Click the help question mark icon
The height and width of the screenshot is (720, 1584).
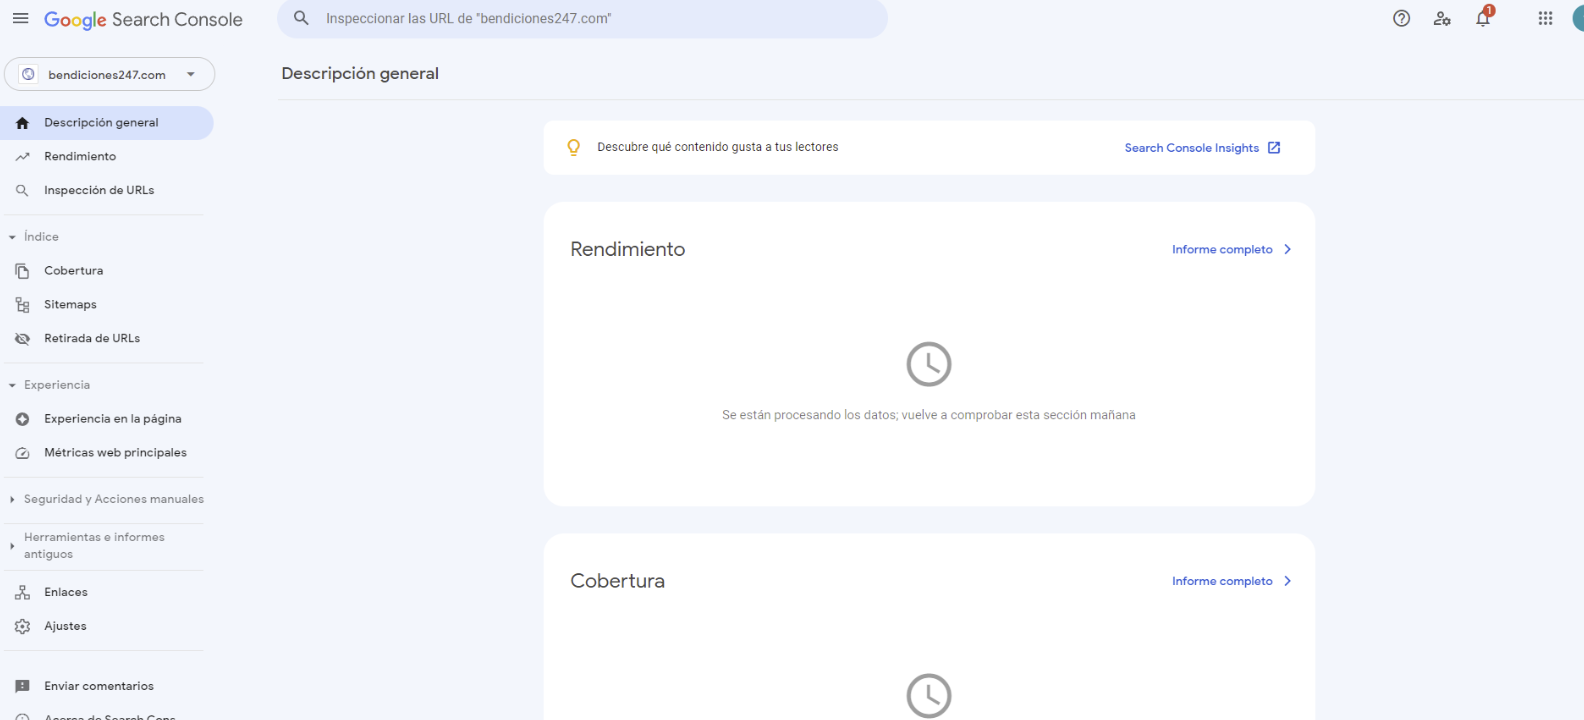[x=1401, y=19]
